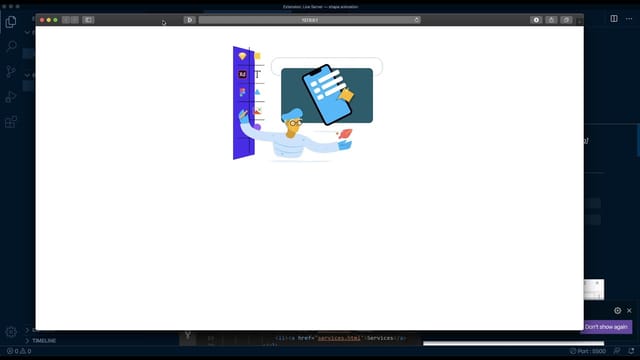The width and height of the screenshot is (640, 360).
Task: Click the browser downloads circle icon
Action: tap(536, 20)
